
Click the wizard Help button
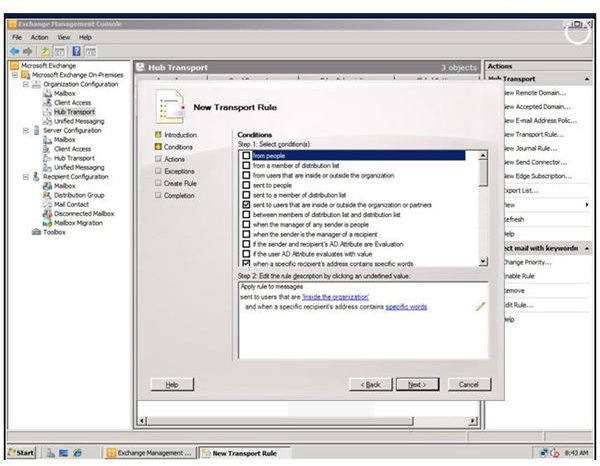172,385
